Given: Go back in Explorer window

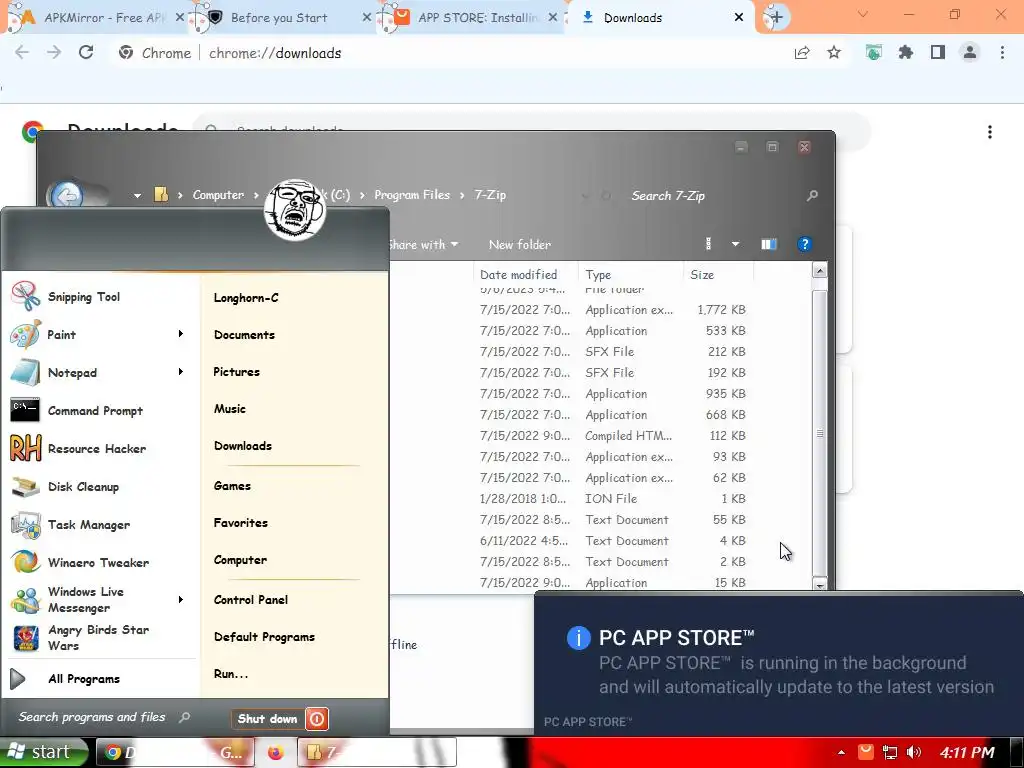Looking at the screenshot, I should [67, 196].
